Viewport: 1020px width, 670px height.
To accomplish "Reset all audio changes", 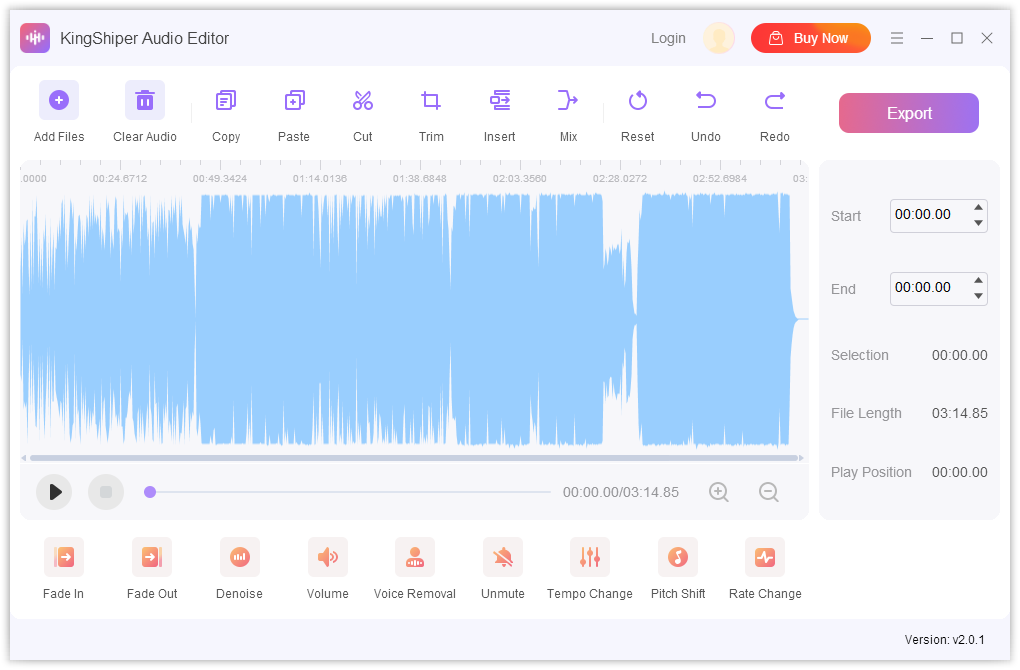I will pyautogui.click(x=637, y=112).
